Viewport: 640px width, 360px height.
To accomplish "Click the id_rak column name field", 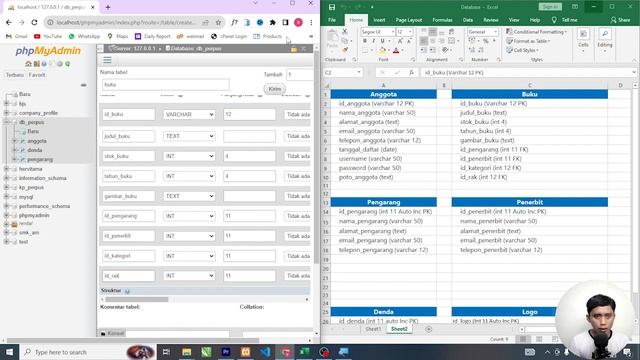I will tap(129, 276).
